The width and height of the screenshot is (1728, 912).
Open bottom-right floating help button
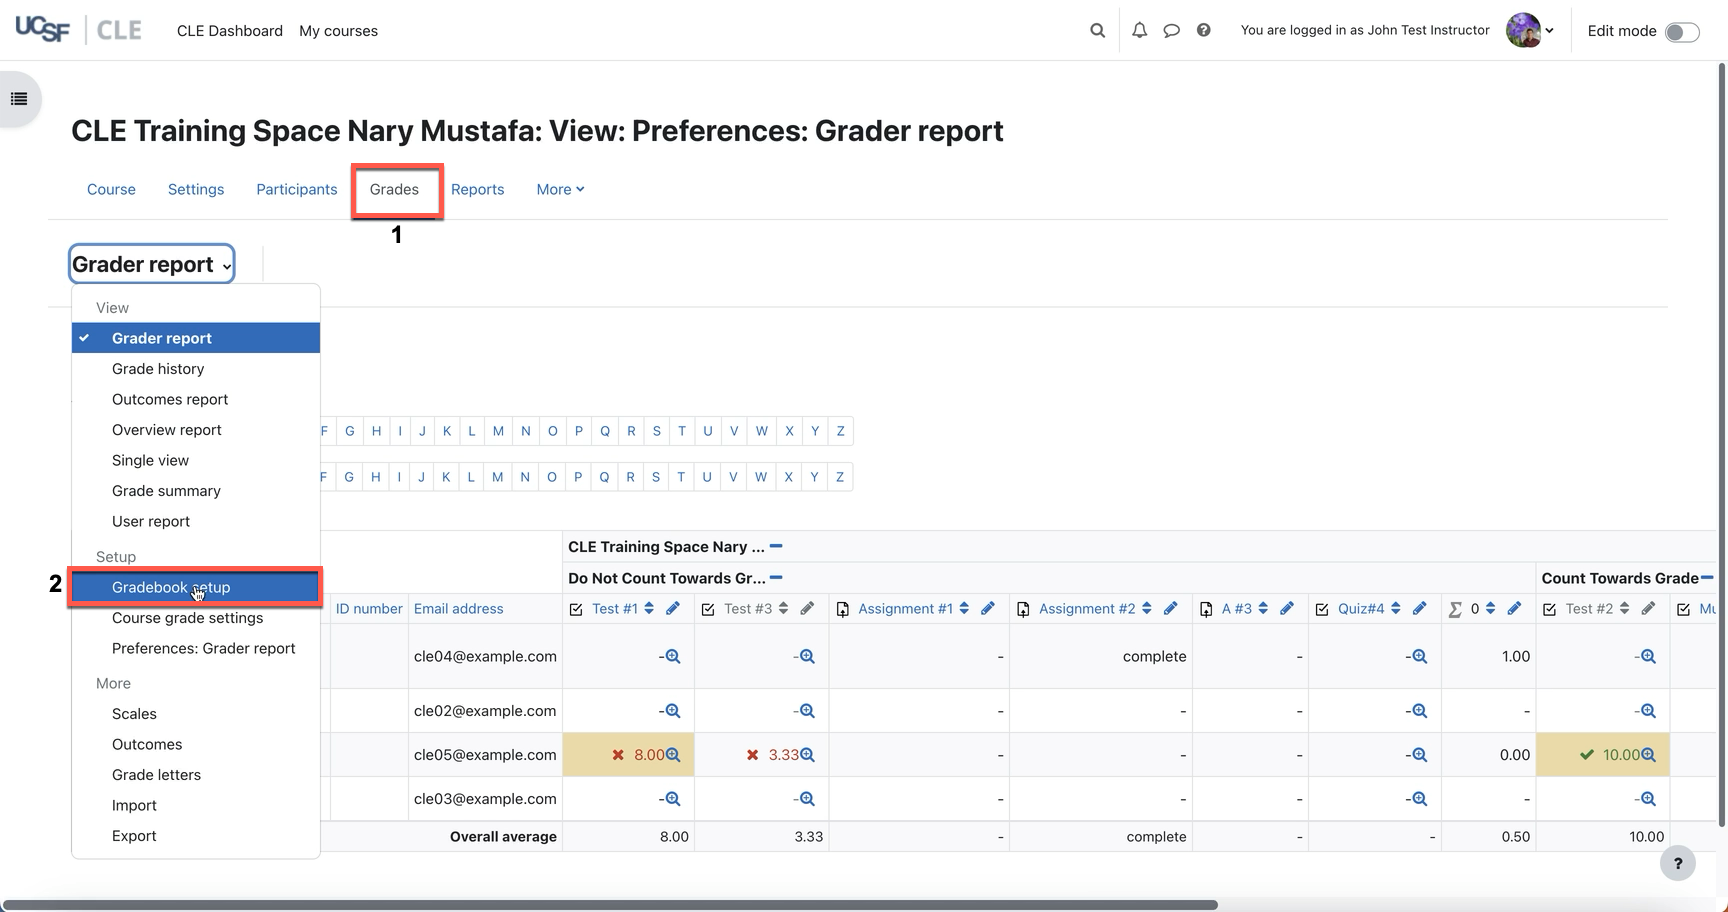(x=1678, y=863)
